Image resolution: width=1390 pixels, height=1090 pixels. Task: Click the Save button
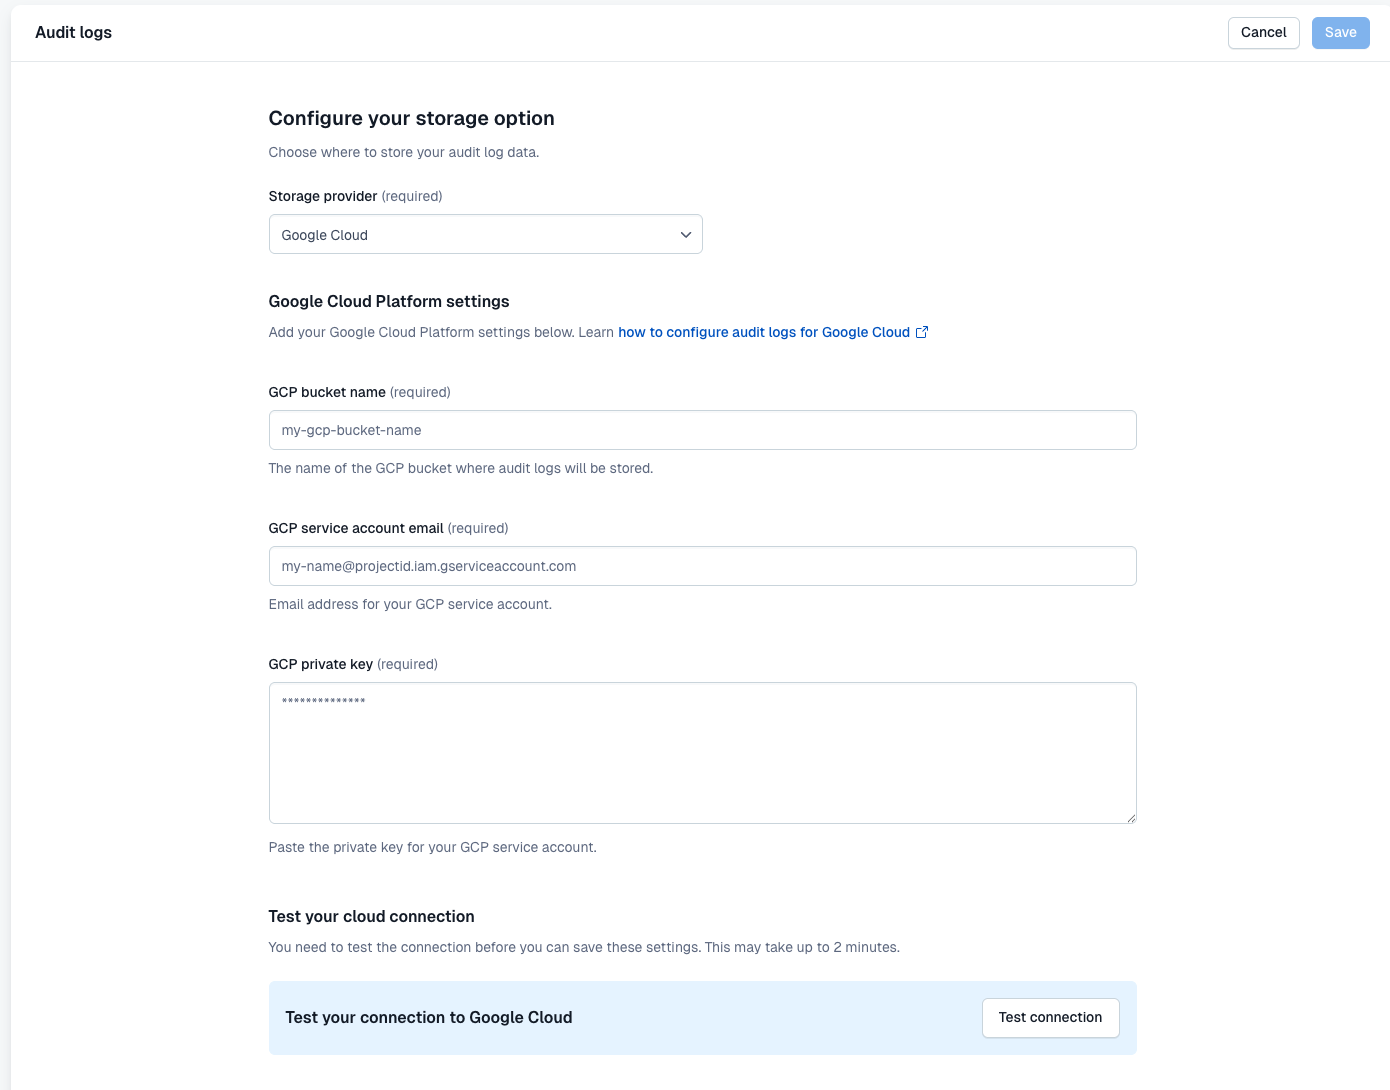pos(1340,32)
